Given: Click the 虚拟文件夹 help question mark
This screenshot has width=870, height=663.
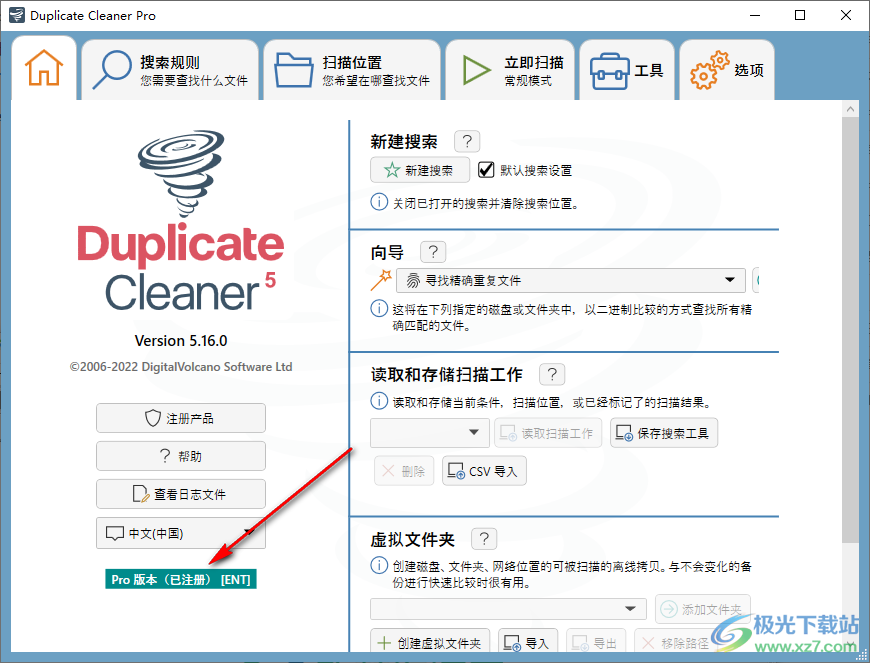Looking at the screenshot, I should click(484, 539).
